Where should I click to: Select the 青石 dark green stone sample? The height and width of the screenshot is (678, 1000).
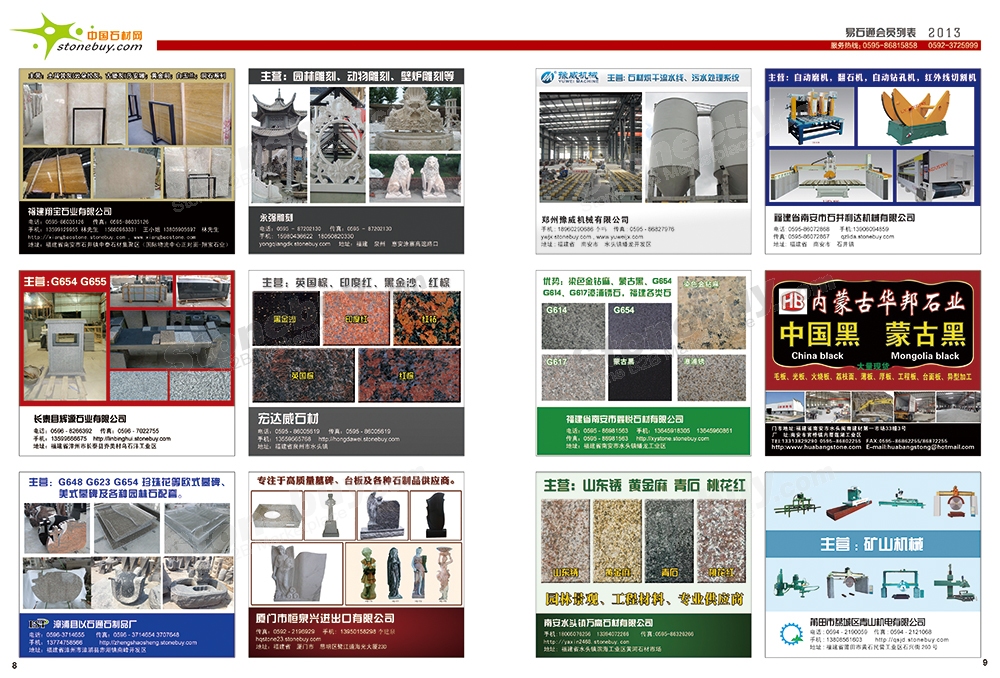pyautogui.click(x=669, y=540)
